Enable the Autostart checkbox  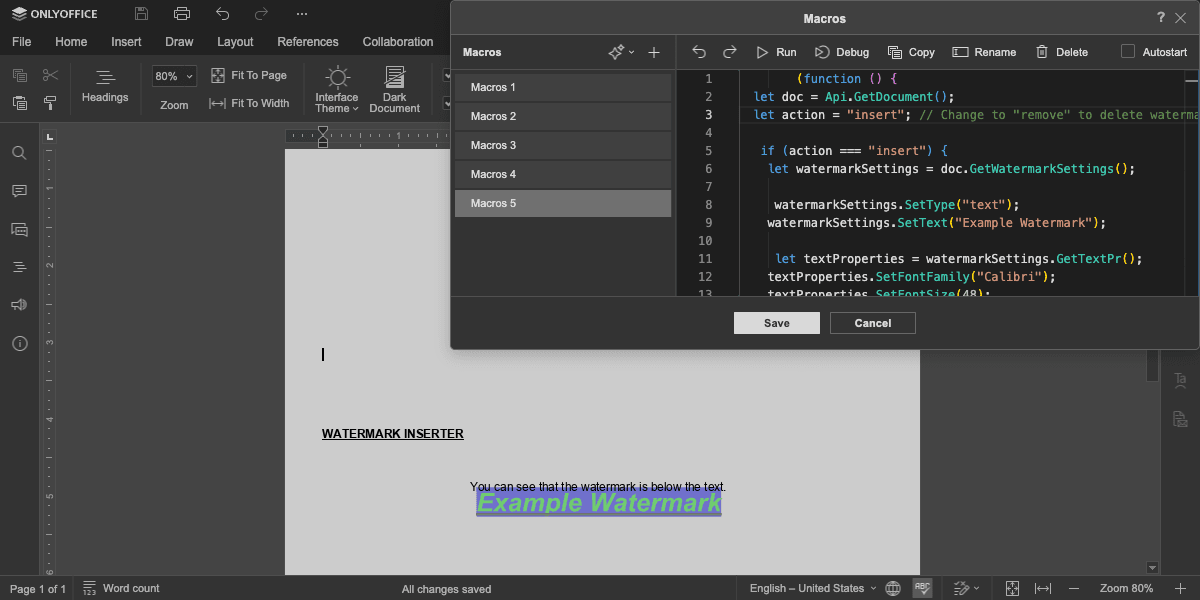(1128, 52)
